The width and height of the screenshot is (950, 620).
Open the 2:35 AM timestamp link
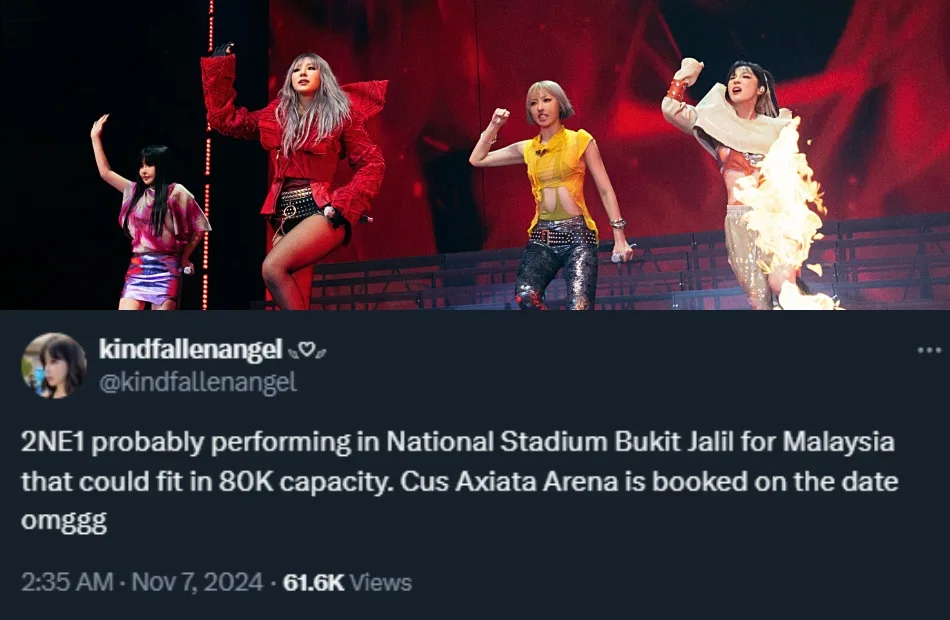click(67, 582)
